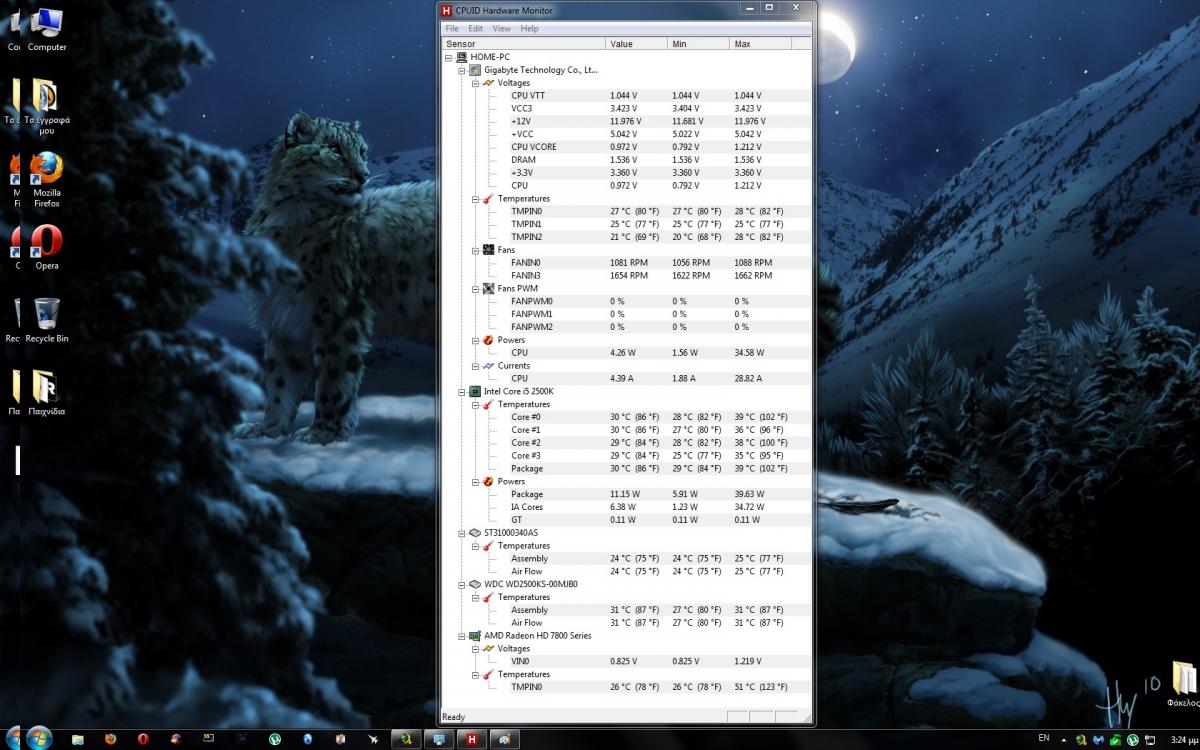Click the HWMonitor red H taskbar button
The width and height of the screenshot is (1200, 750).
click(471, 739)
